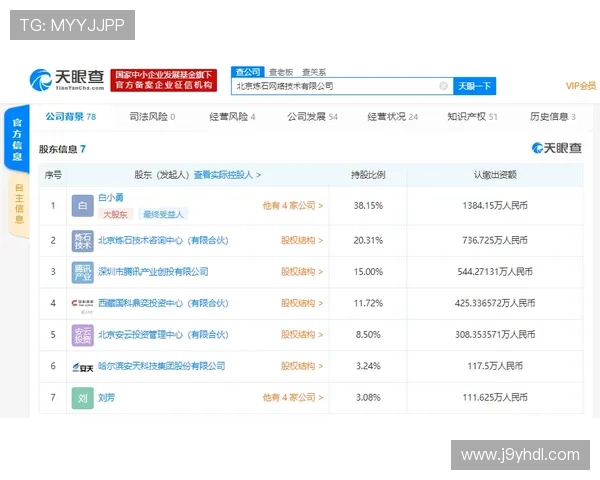This screenshot has height=480, width=600.
Task: Click the 最终受益人 tag
Action: (x=163, y=214)
